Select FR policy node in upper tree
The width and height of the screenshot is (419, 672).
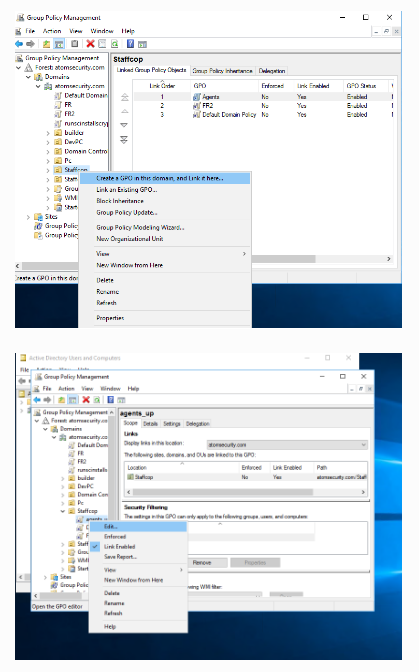coord(68,105)
